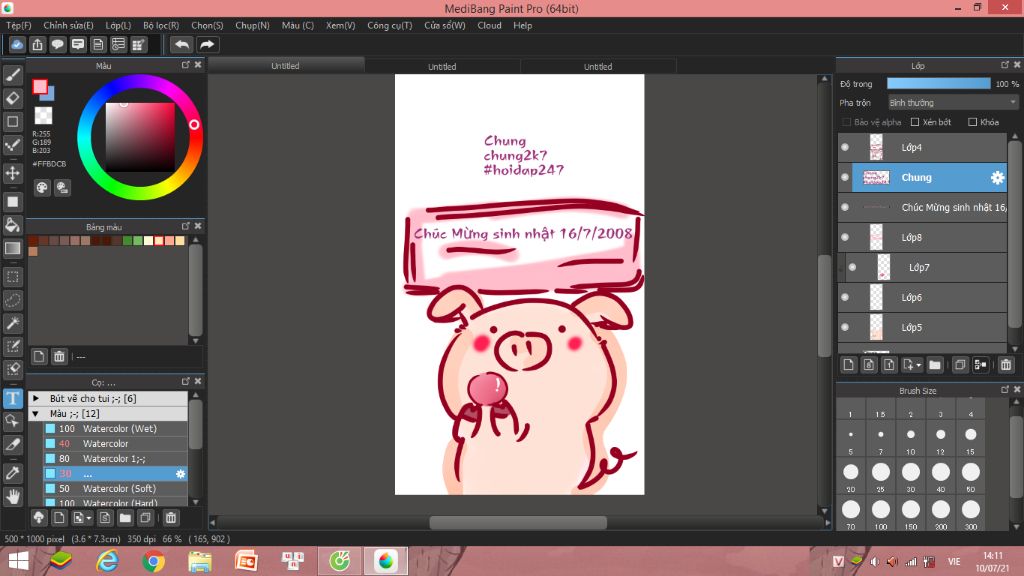This screenshot has height=576, width=1024.
Task: Open the Công cụ(T) menu
Action: [390, 25]
